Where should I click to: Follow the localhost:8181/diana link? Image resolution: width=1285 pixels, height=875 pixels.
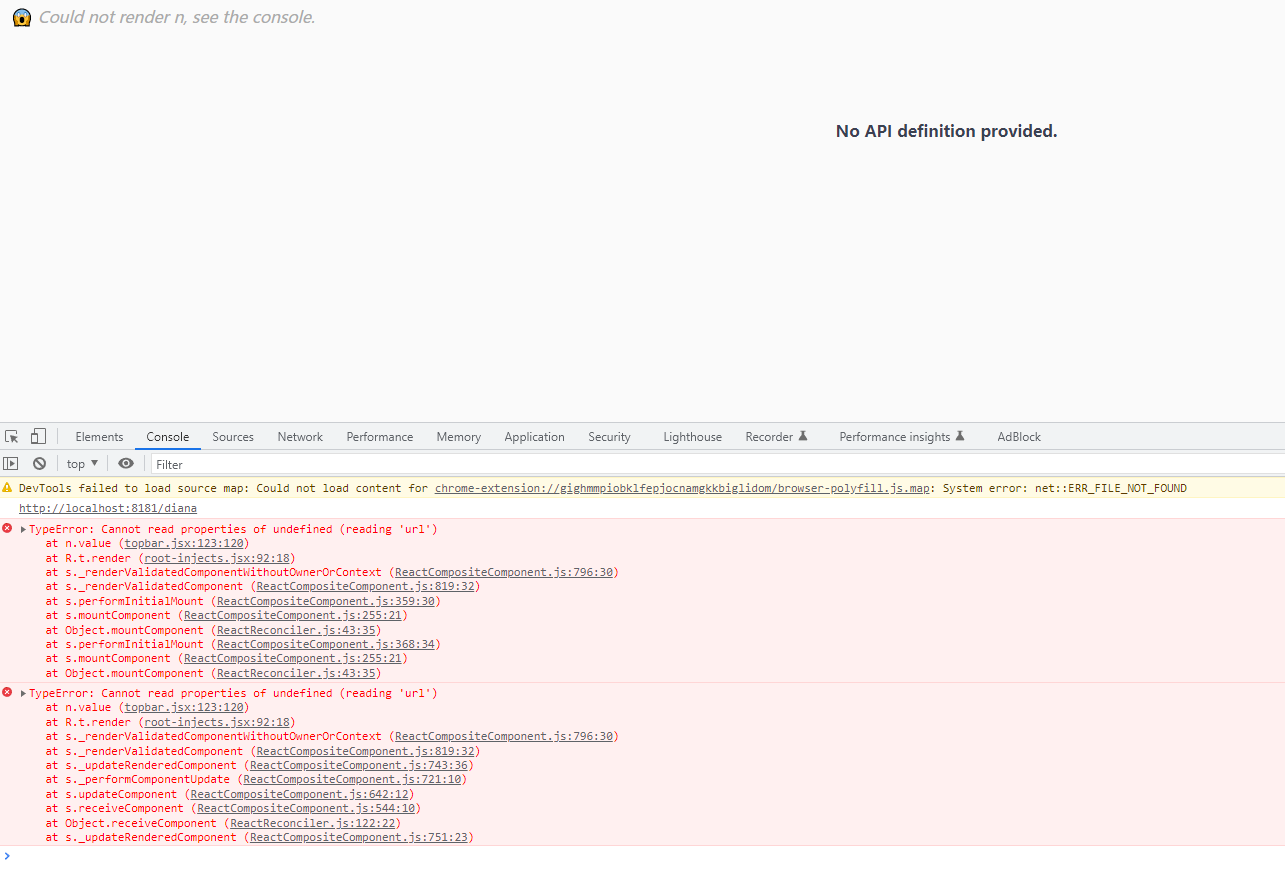(x=107, y=507)
